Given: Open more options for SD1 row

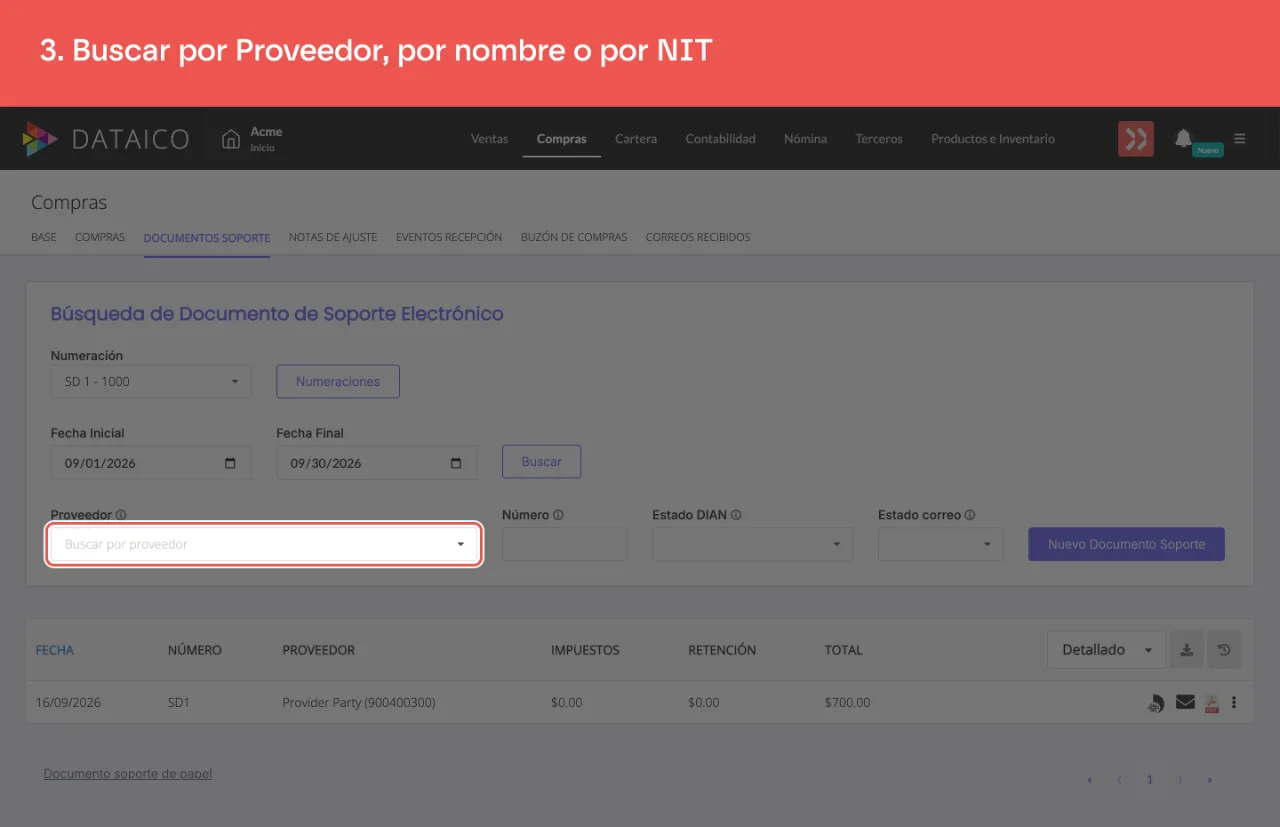Looking at the screenshot, I should [1234, 702].
